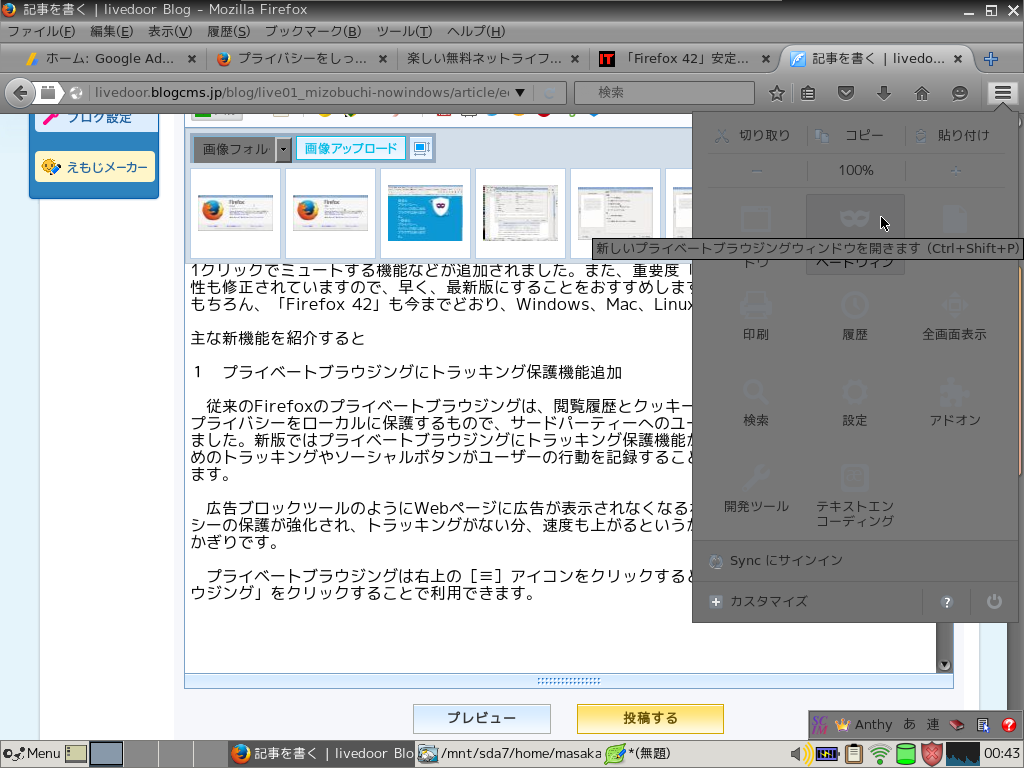Screen dimensions: 1024x768
Task: Click the address bar URL field
Action: point(302,93)
